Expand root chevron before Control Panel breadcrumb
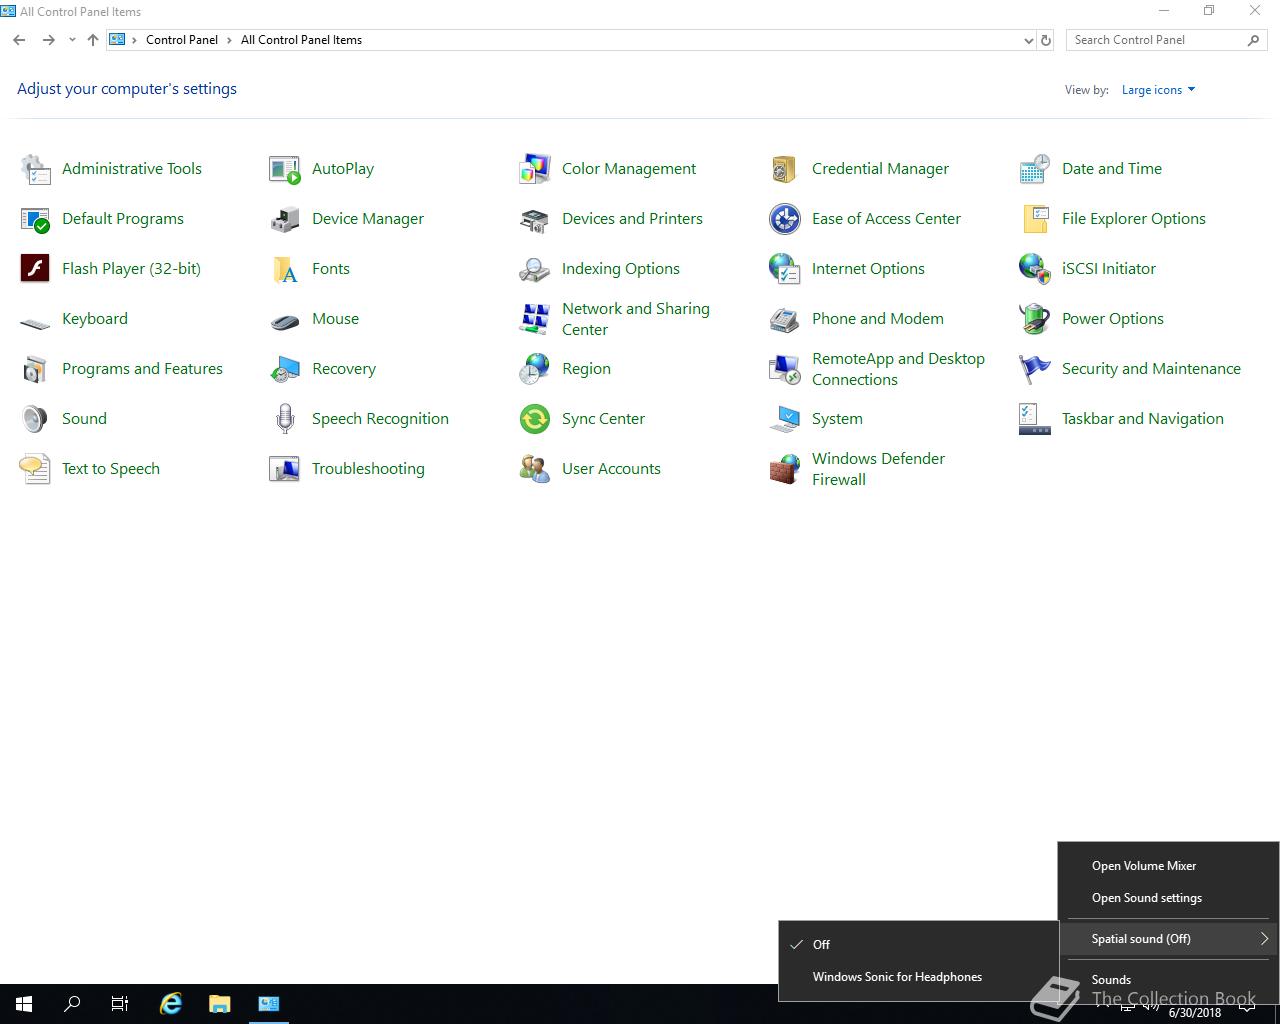Image resolution: width=1280 pixels, height=1024 pixels. [x=134, y=40]
